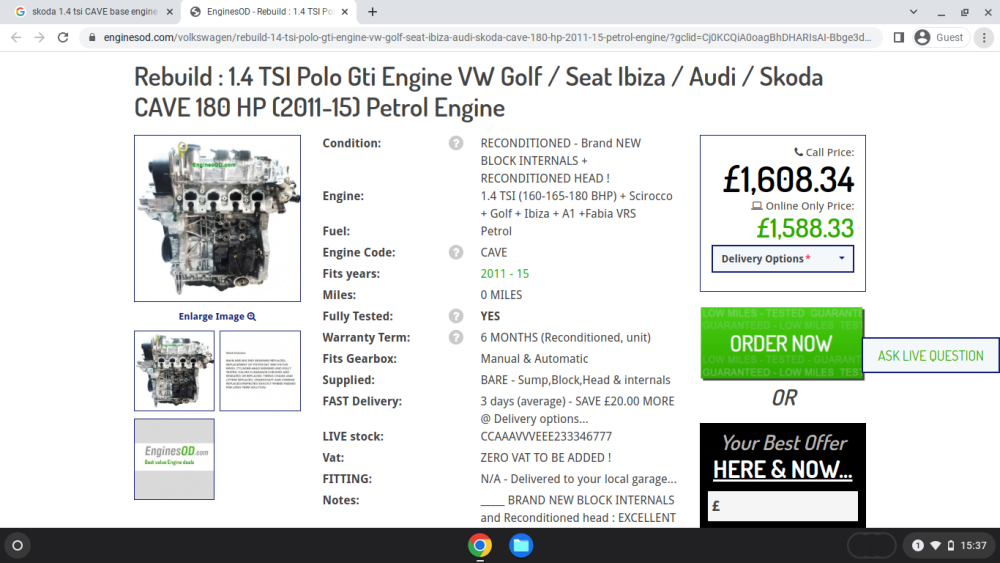Click the browser forward arrow
The image size is (1000, 563).
coord(40,38)
